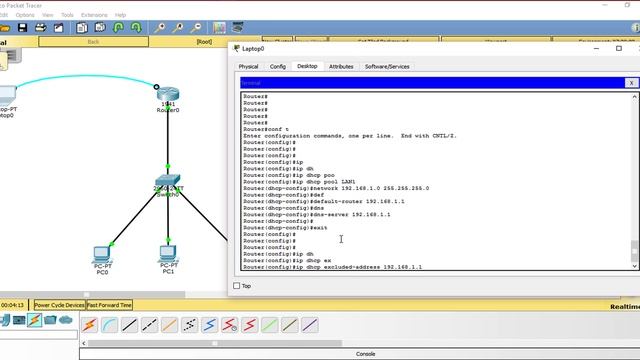Click the 'network 192.168.1.0 255.255.255.0' terminal line
Image resolution: width=640 pixels, height=360 pixels.
point(336,188)
